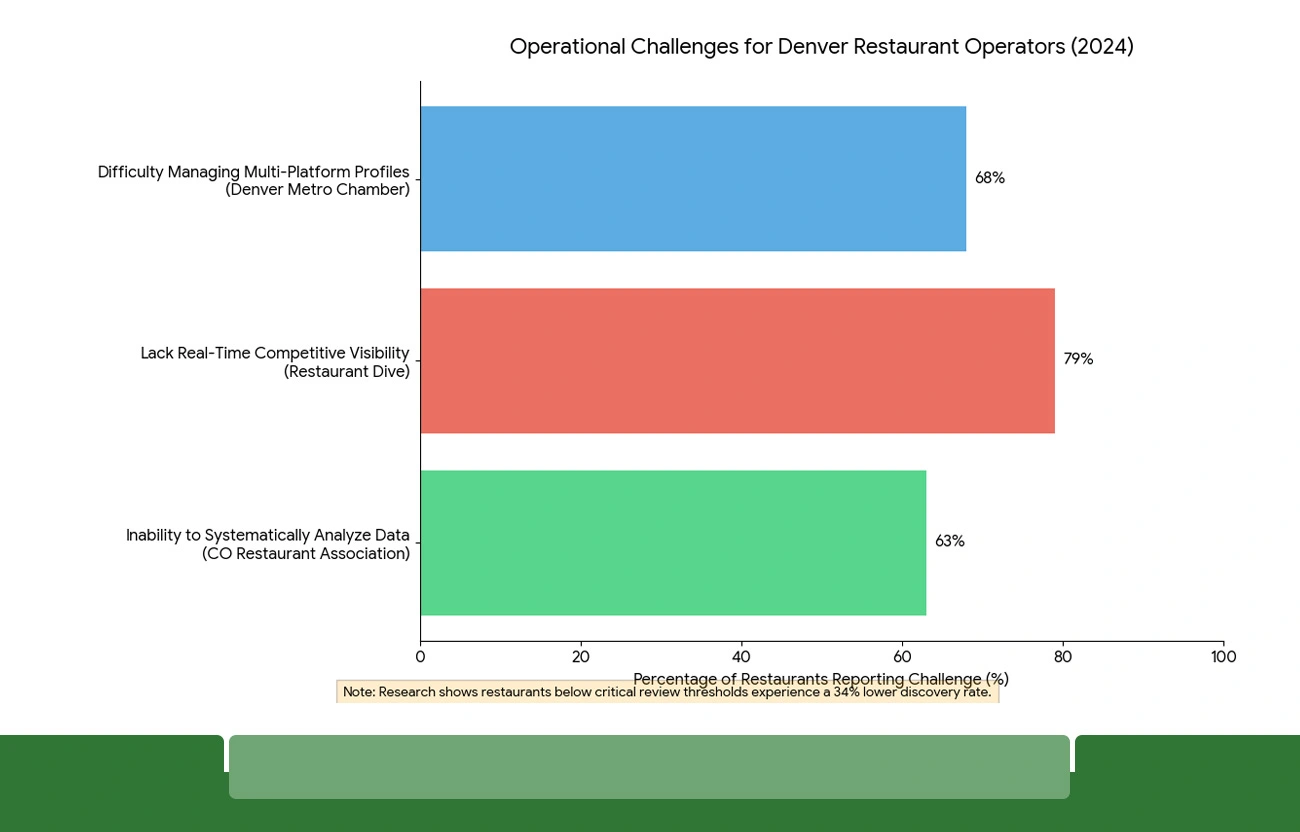The width and height of the screenshot is (1300, 832).
Task: Select the red 79% bar
Action: (735, 360)
